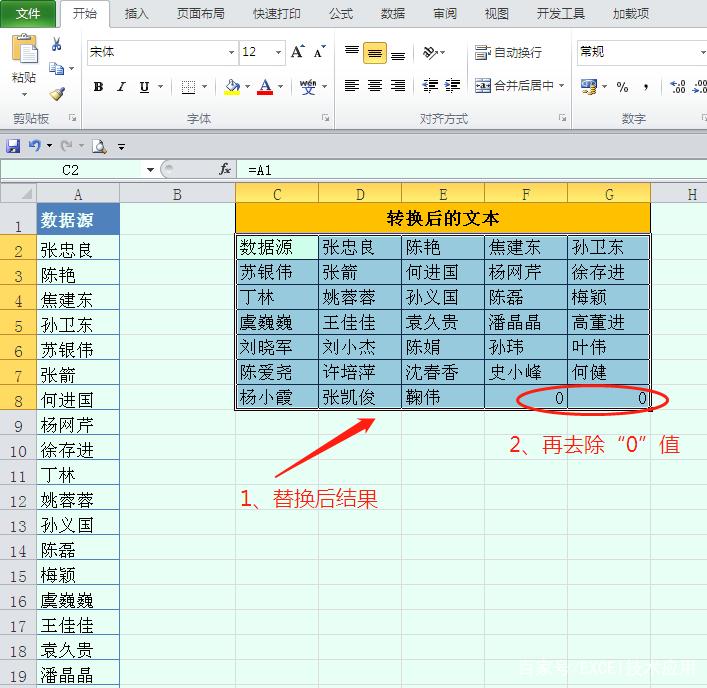Click the phonetic guide wén icon
This screenshot has width=707, height=688.
pos(308,87)
